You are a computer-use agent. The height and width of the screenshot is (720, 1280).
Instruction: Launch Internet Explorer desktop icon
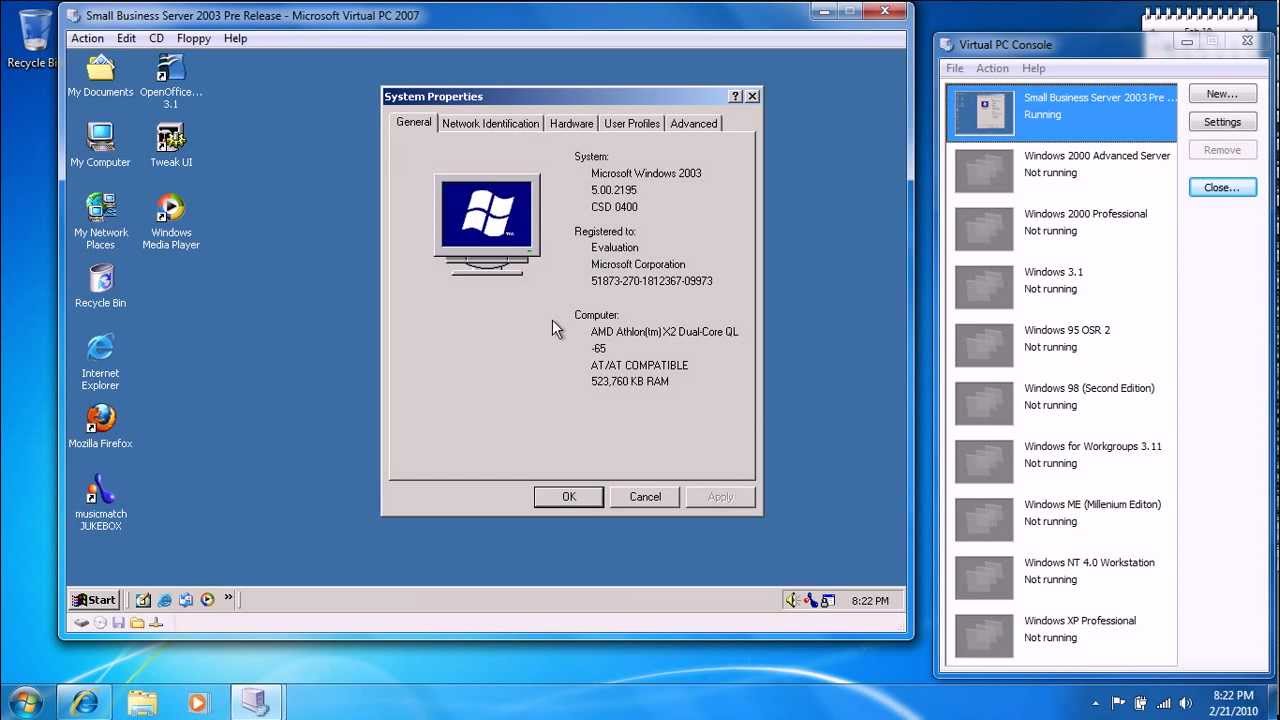point(100,362)
